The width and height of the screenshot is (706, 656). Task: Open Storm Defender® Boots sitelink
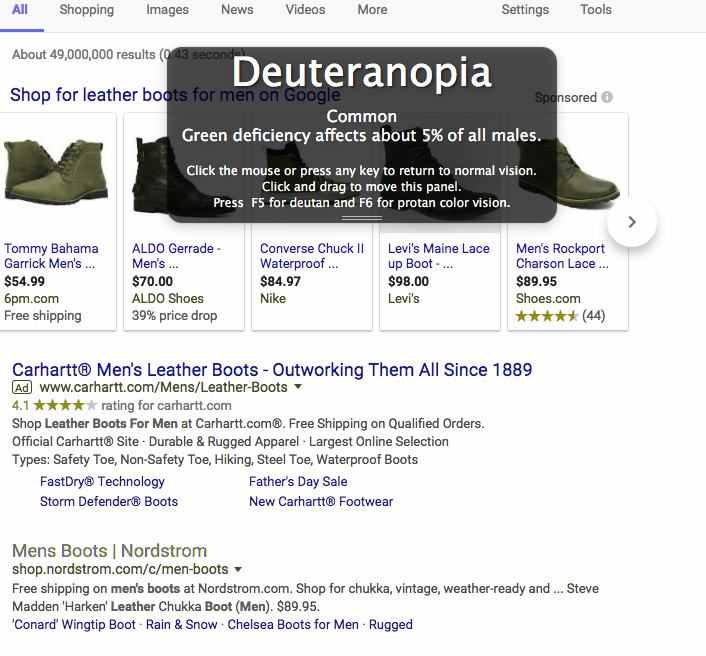tap(109, 502)
